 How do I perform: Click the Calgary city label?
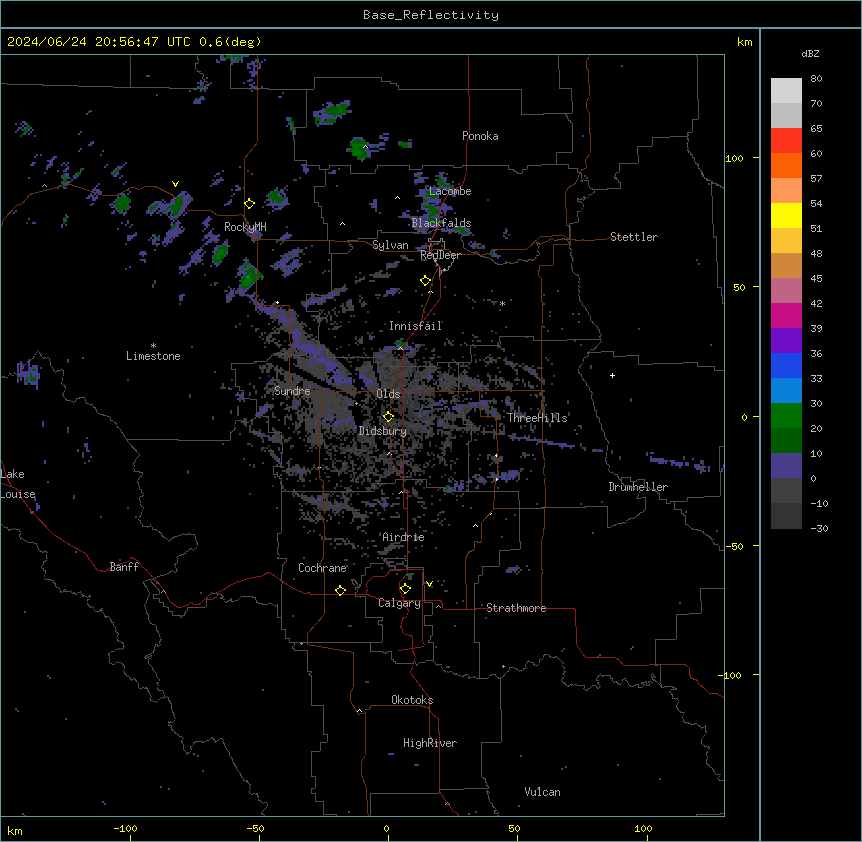[x=399, y=603]
